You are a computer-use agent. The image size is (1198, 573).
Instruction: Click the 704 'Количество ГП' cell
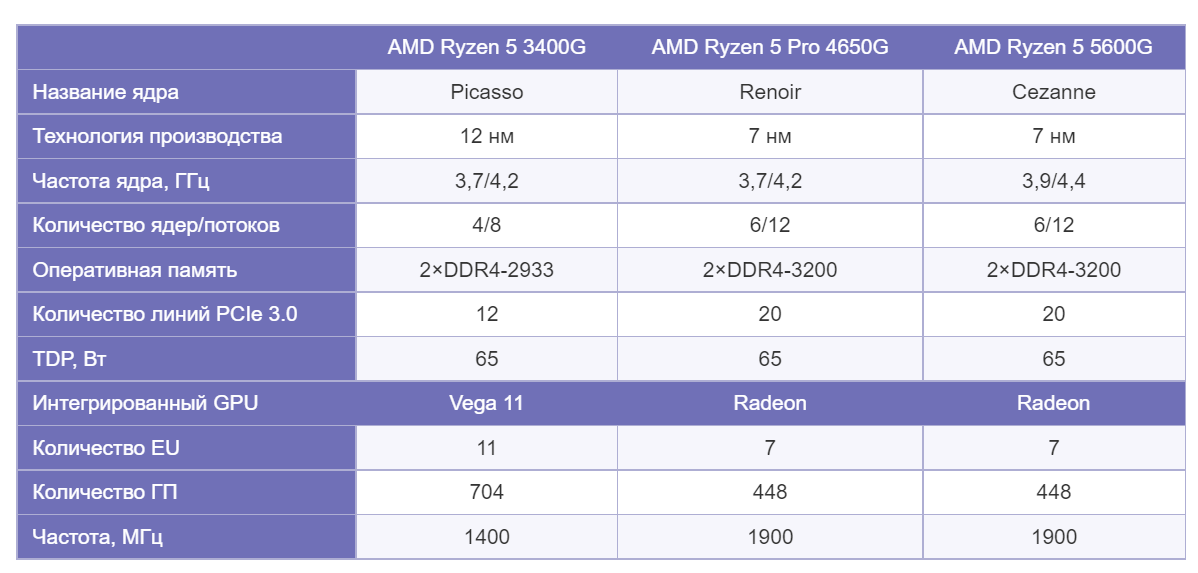[486, 492]
